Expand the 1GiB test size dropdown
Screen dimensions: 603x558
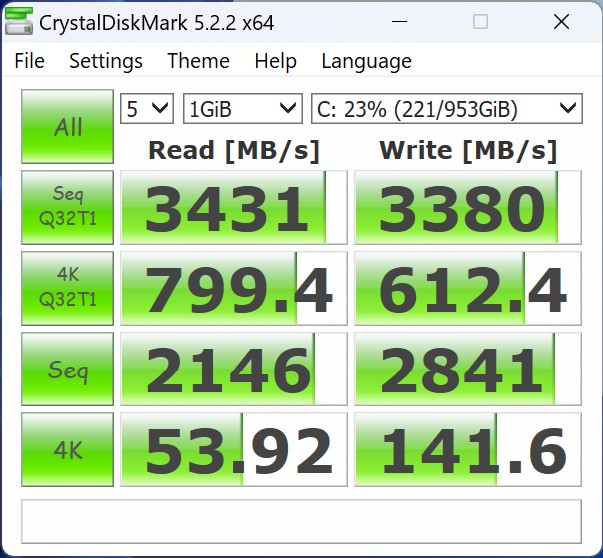tap(243, 109)
